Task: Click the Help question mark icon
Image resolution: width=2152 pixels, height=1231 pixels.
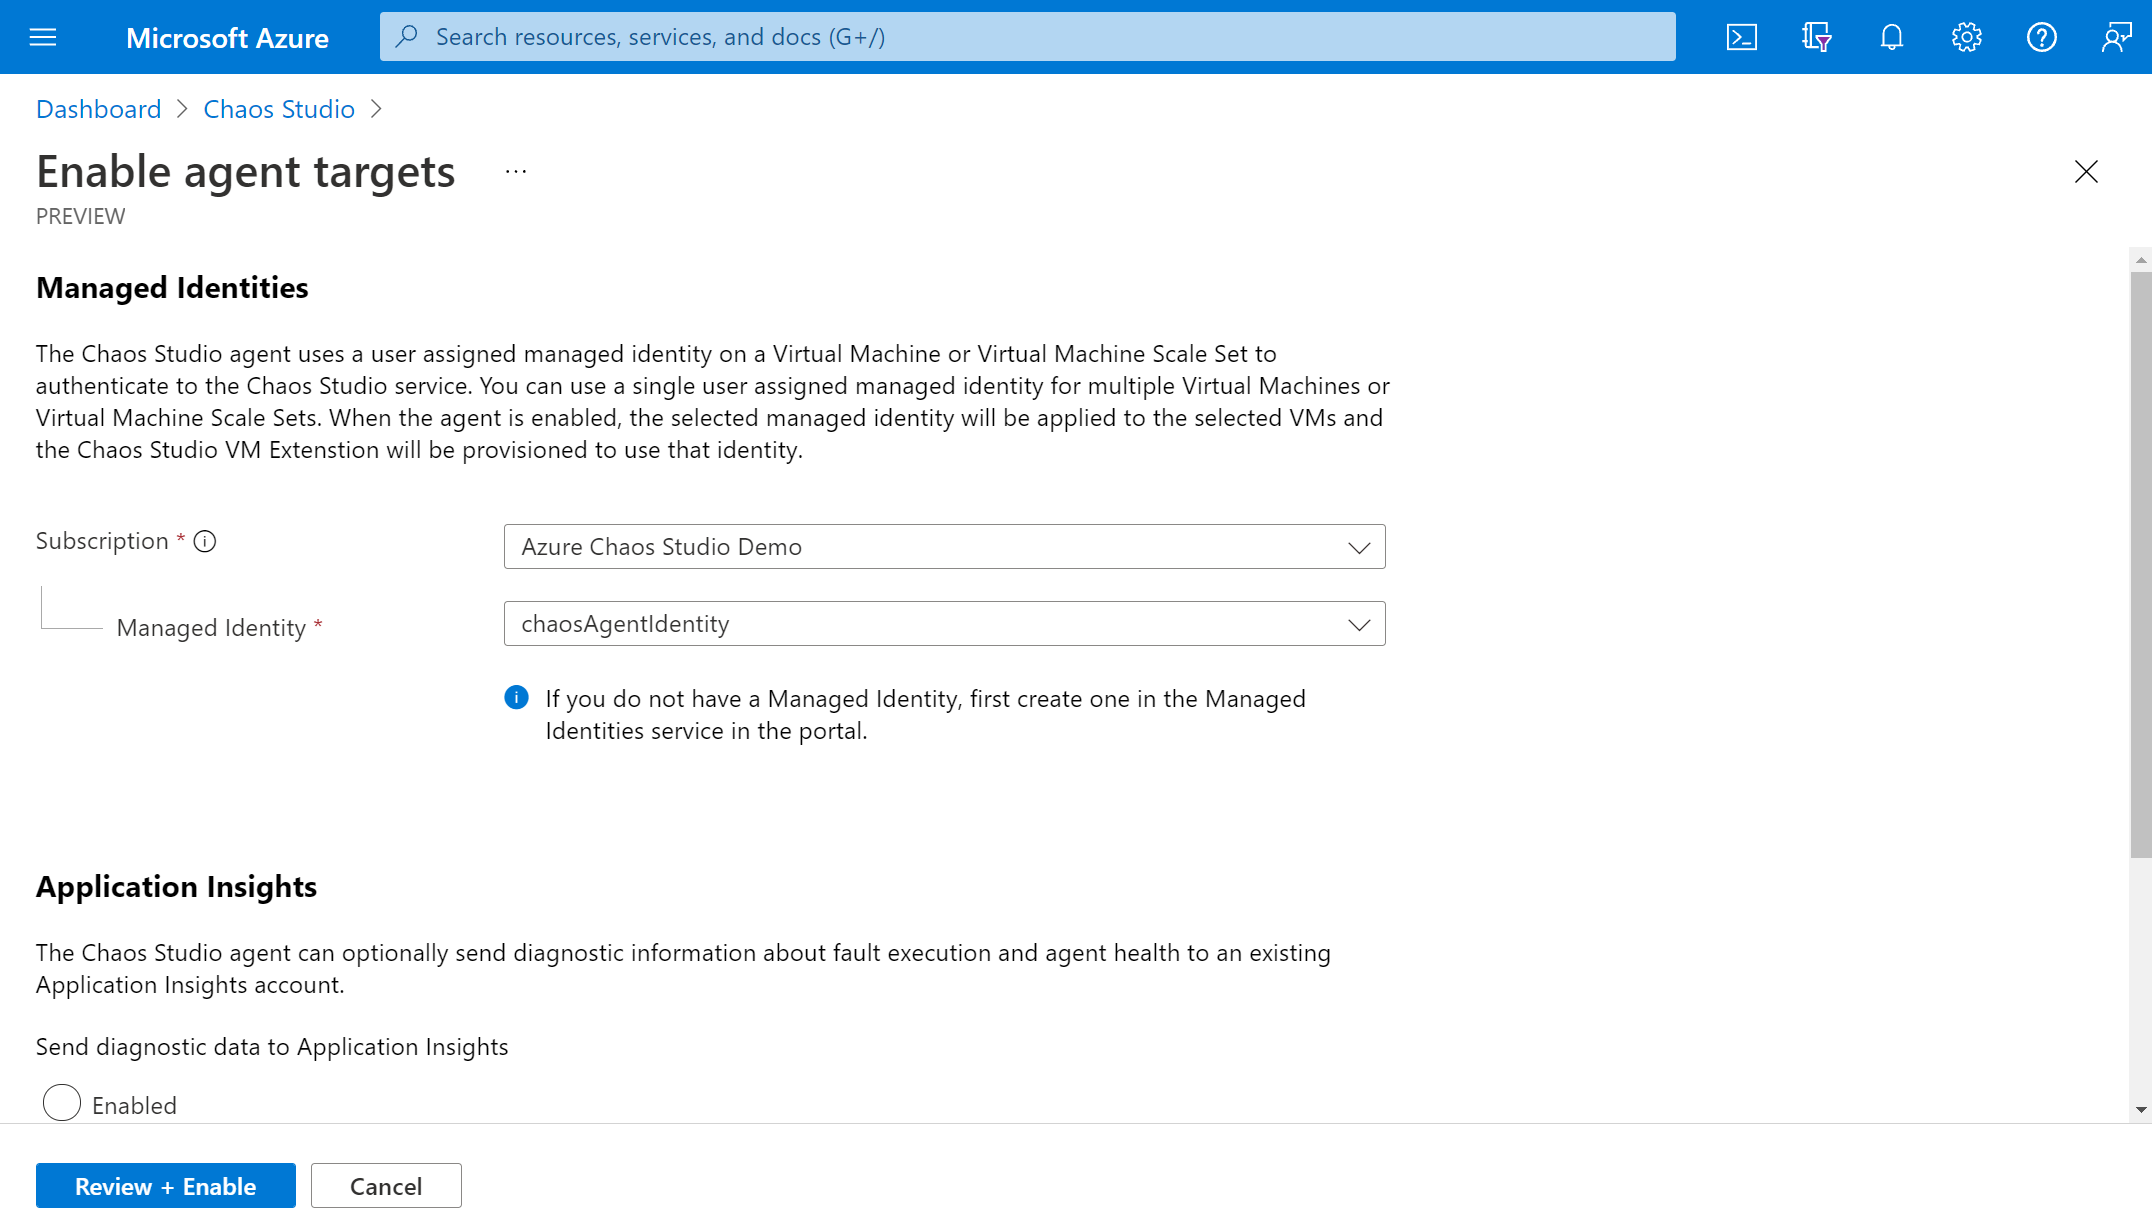Action: (2041, 37)
